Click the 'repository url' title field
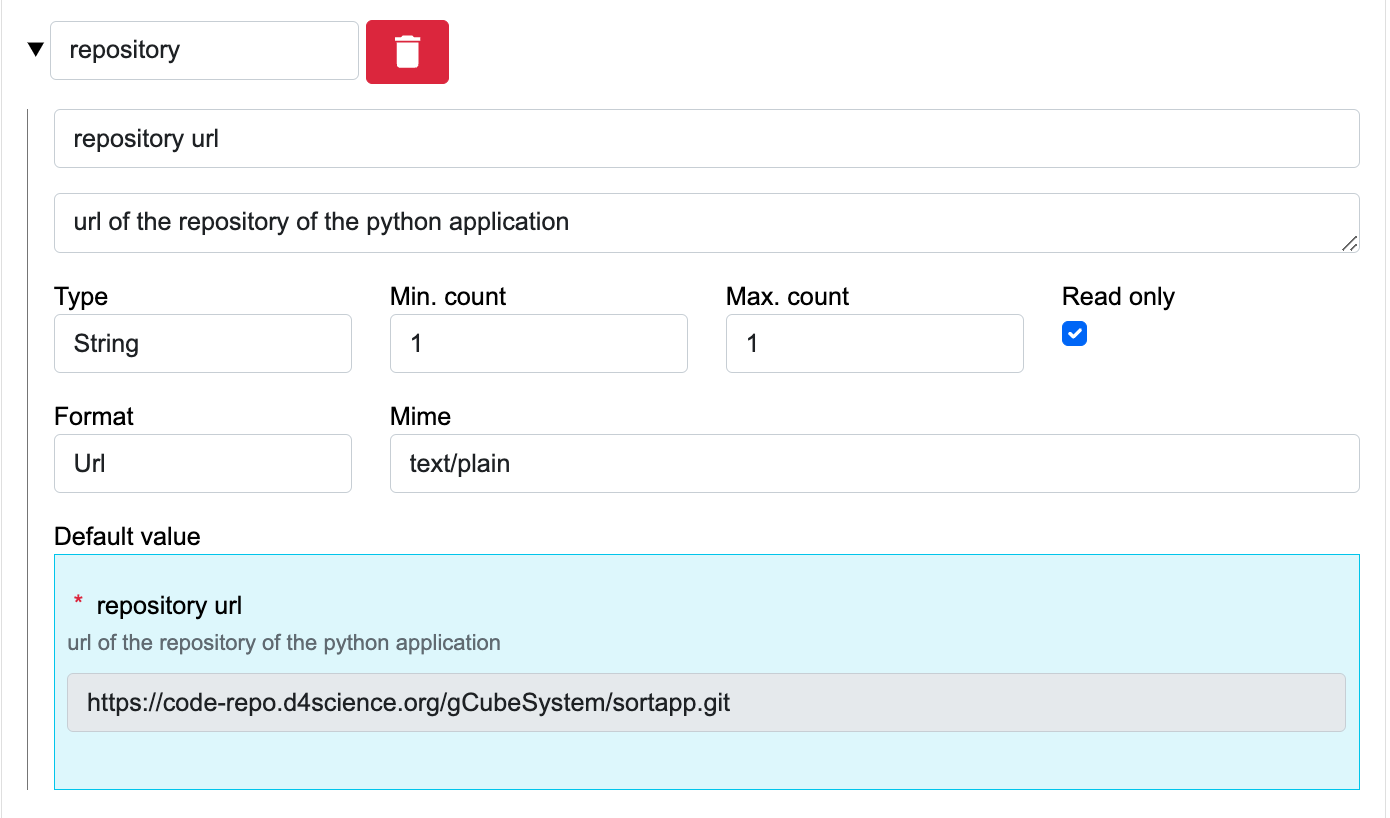The image size is (1390, 818). click(706, 139)
